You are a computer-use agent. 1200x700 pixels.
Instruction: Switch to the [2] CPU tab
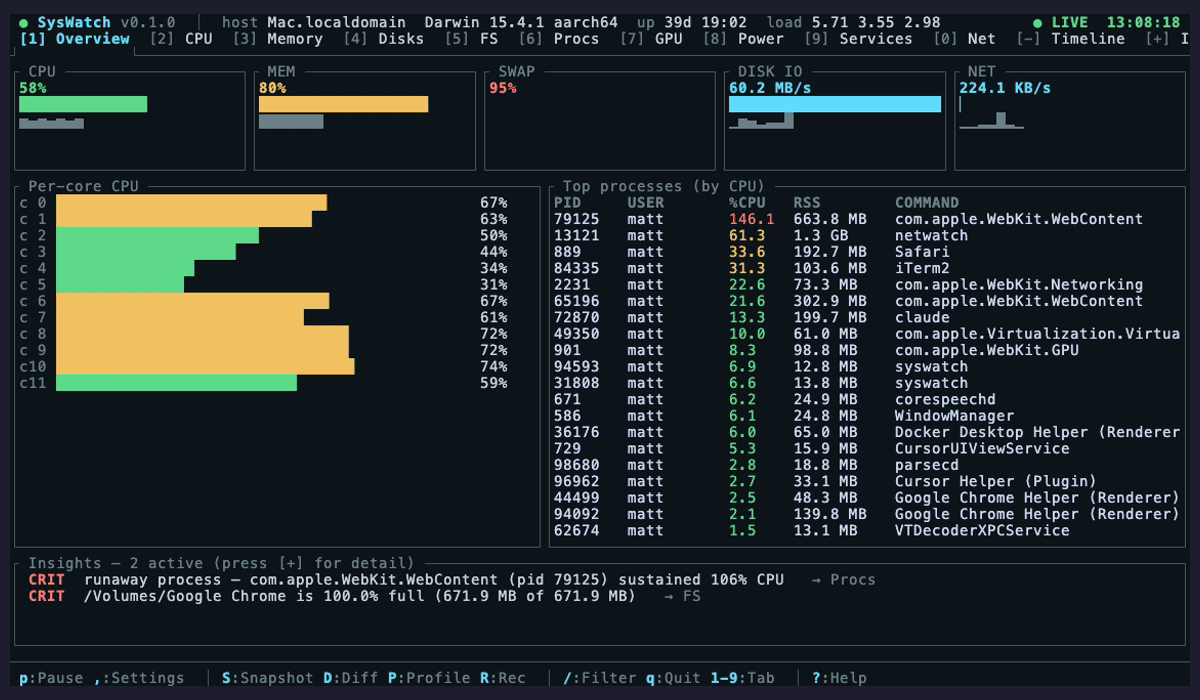coord(181,39)
